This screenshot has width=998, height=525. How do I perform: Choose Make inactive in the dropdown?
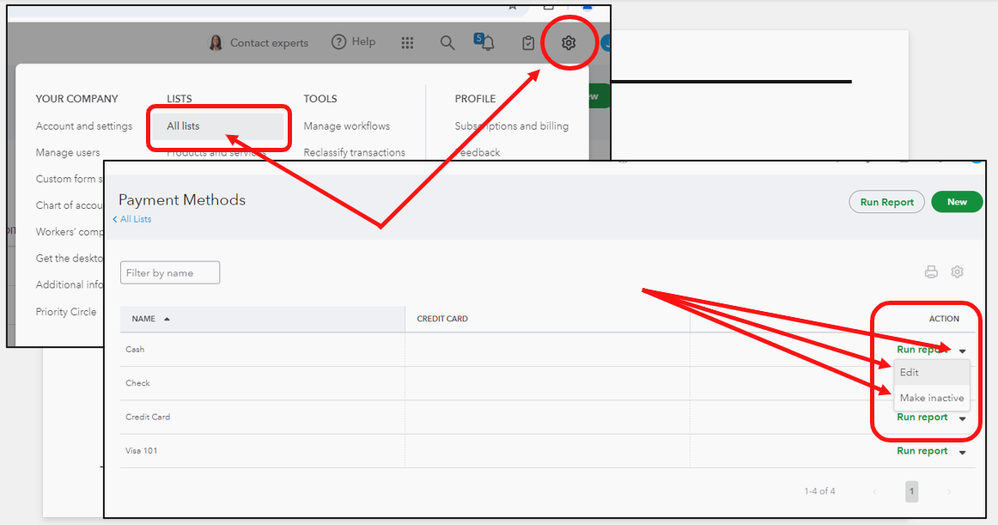click(932, 398)
